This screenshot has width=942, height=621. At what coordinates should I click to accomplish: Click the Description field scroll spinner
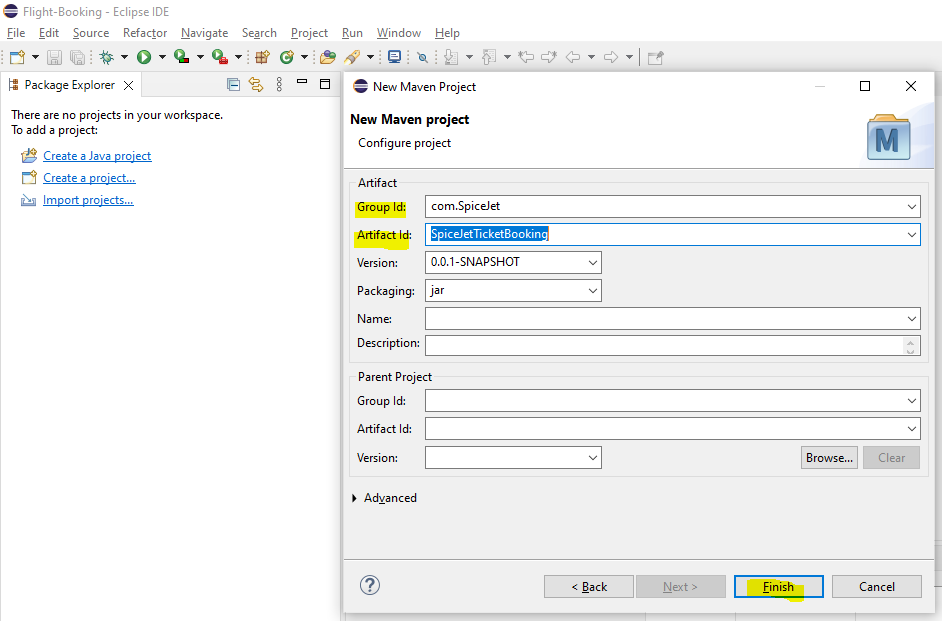tap(910, 346)
